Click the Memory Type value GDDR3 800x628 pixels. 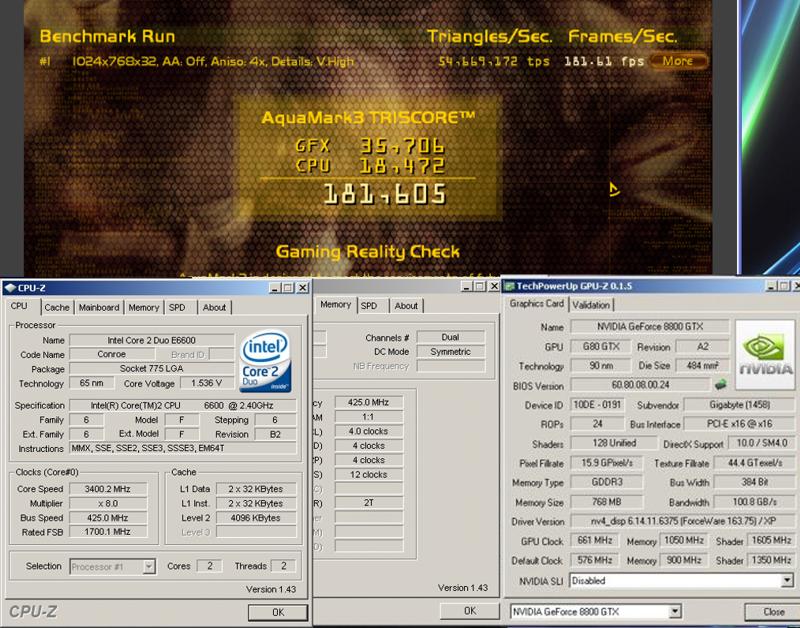pyautogui.click(x=607, y=482)
